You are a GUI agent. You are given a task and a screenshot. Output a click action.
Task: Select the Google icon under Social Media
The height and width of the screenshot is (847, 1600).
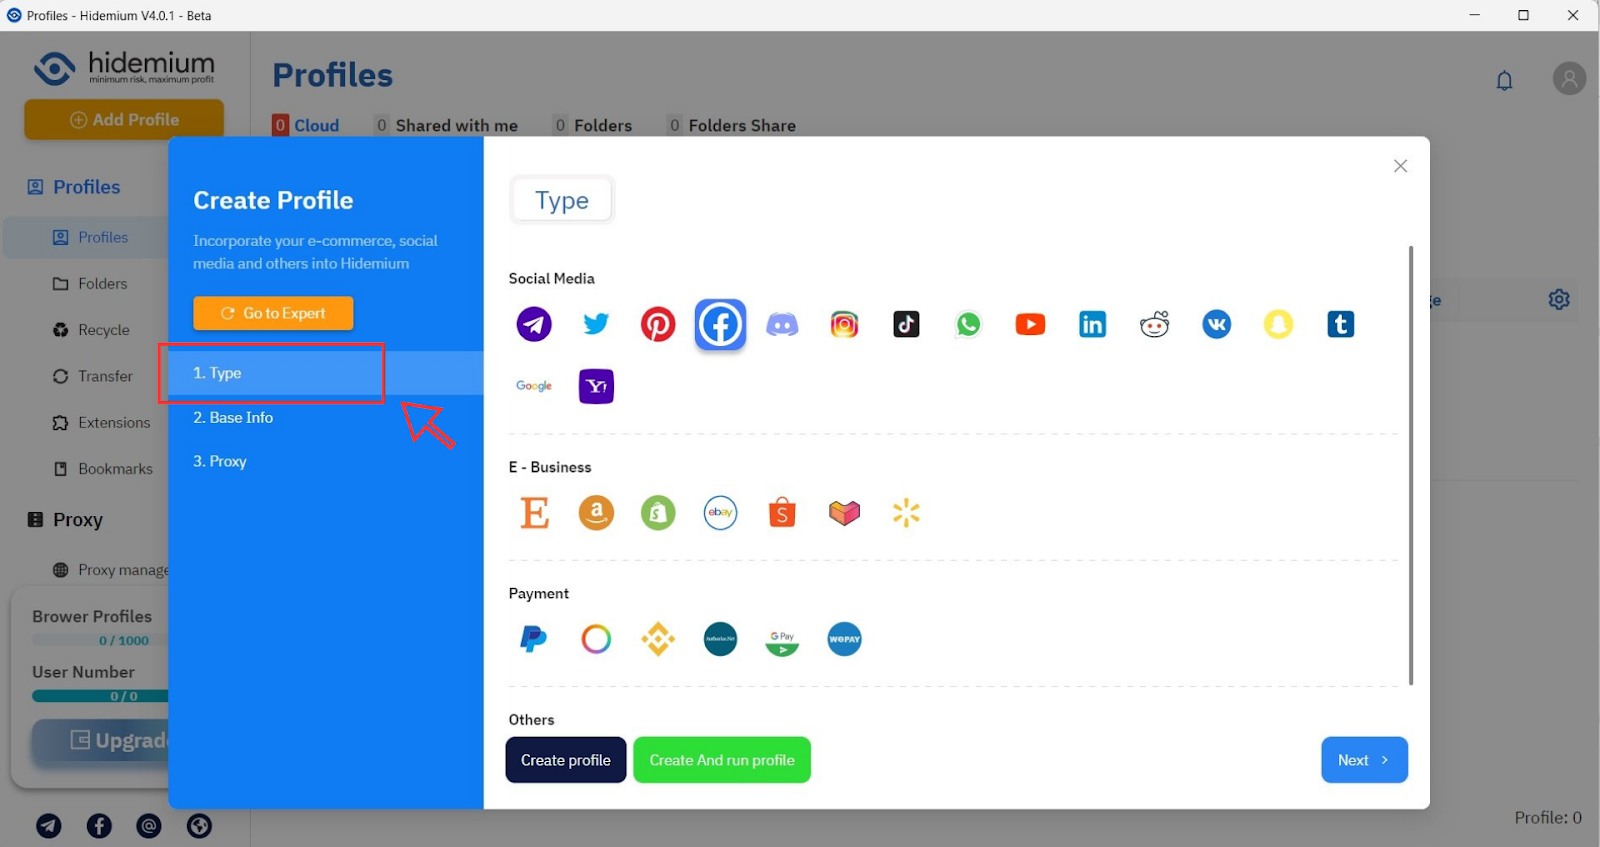tap(534, 386)
